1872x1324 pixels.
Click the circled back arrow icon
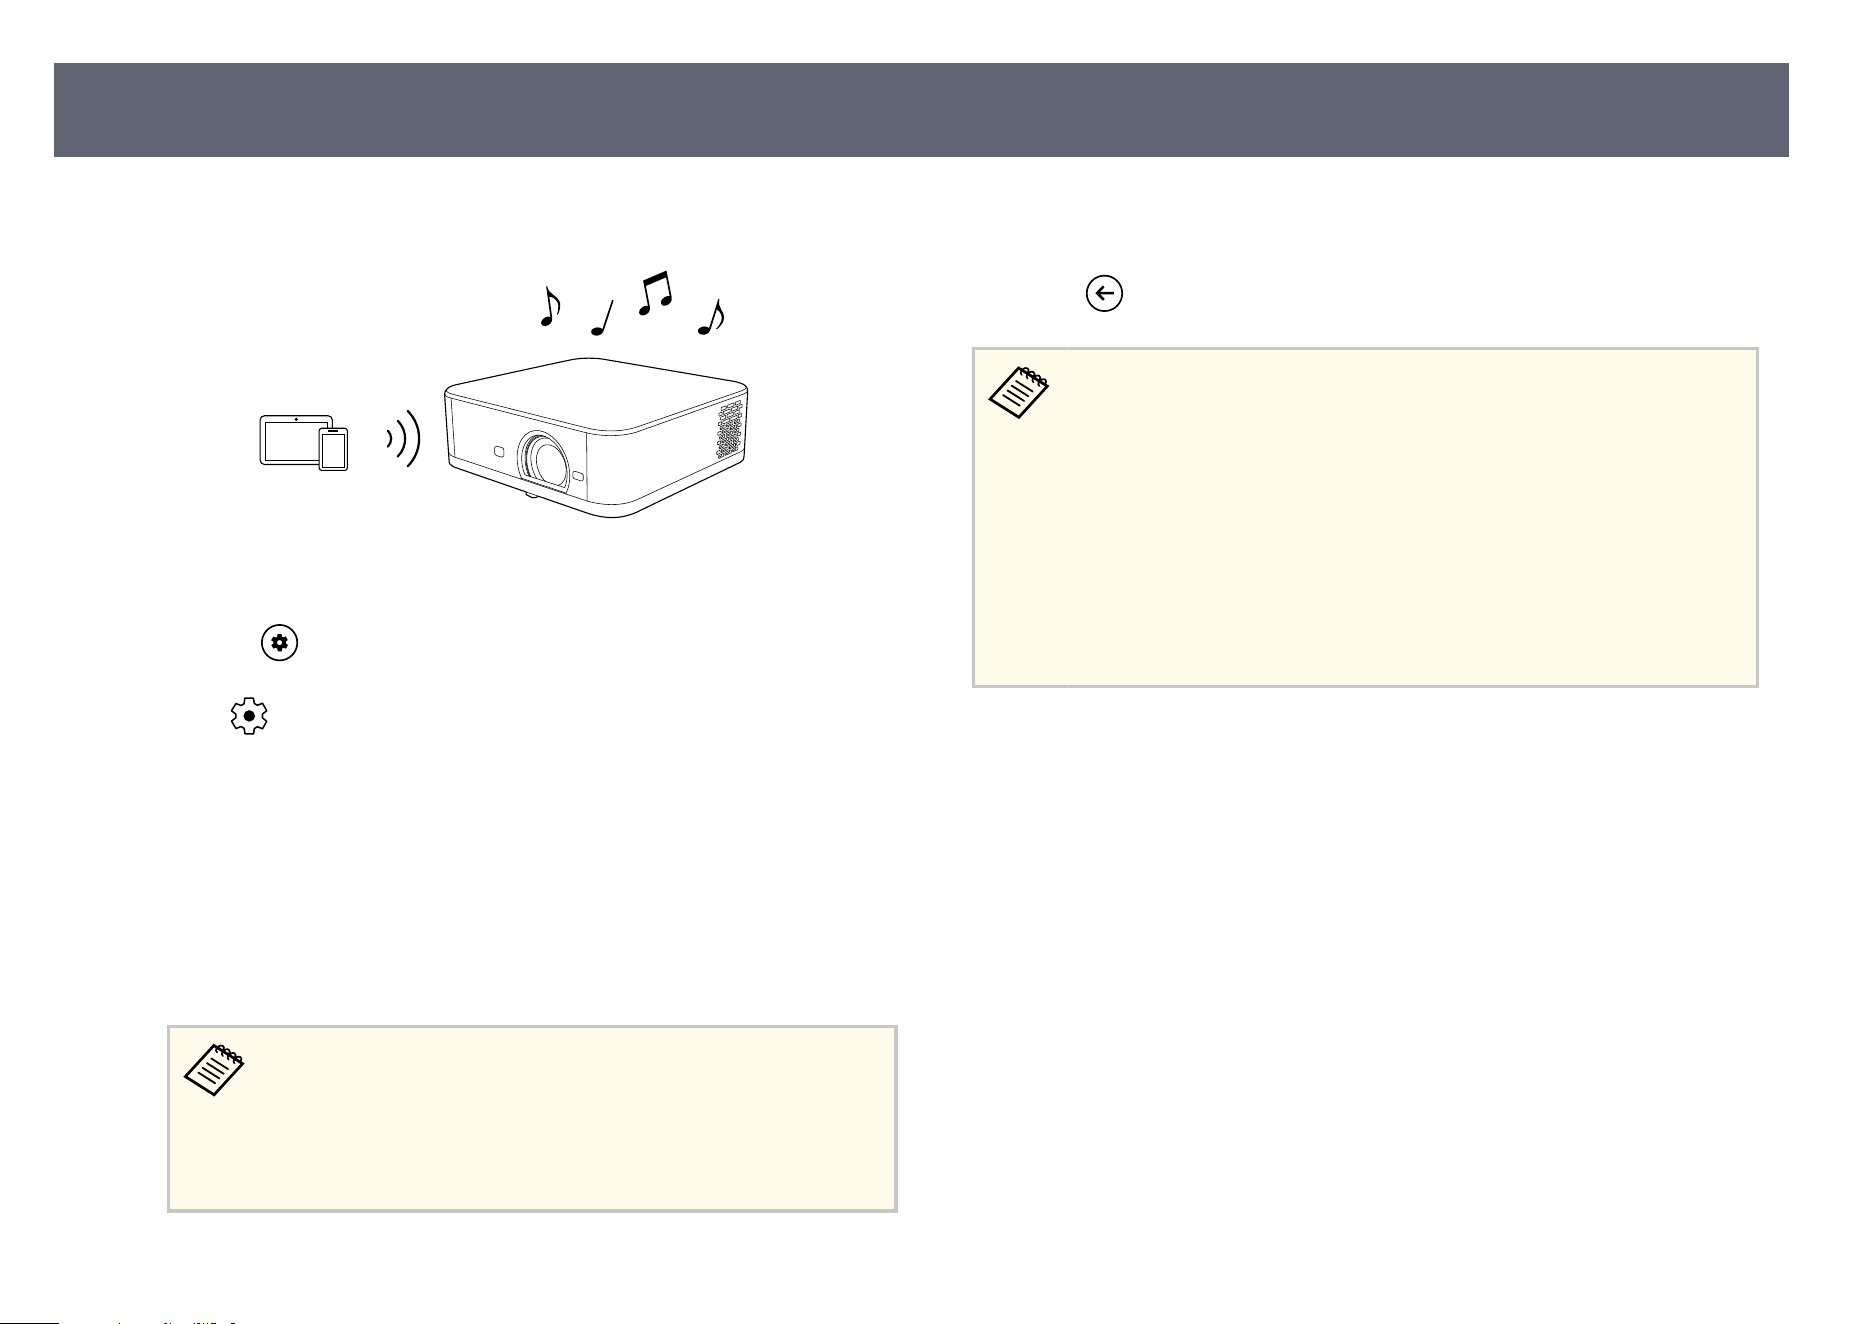click(1104, 294)
